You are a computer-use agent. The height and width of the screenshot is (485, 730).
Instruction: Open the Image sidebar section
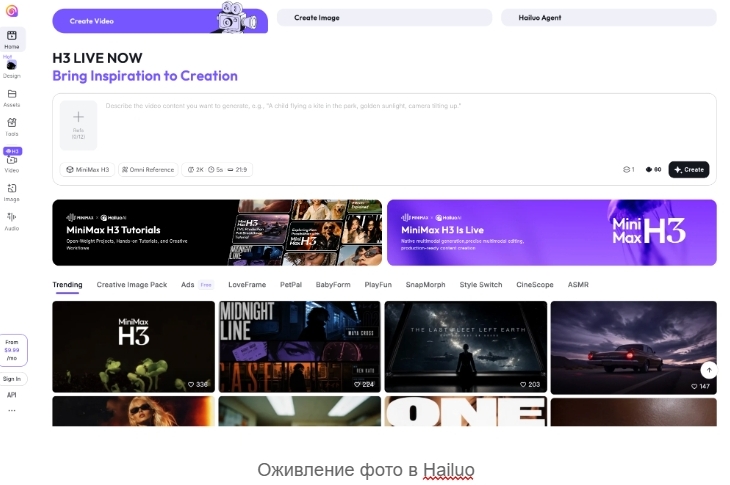[12, 192]
